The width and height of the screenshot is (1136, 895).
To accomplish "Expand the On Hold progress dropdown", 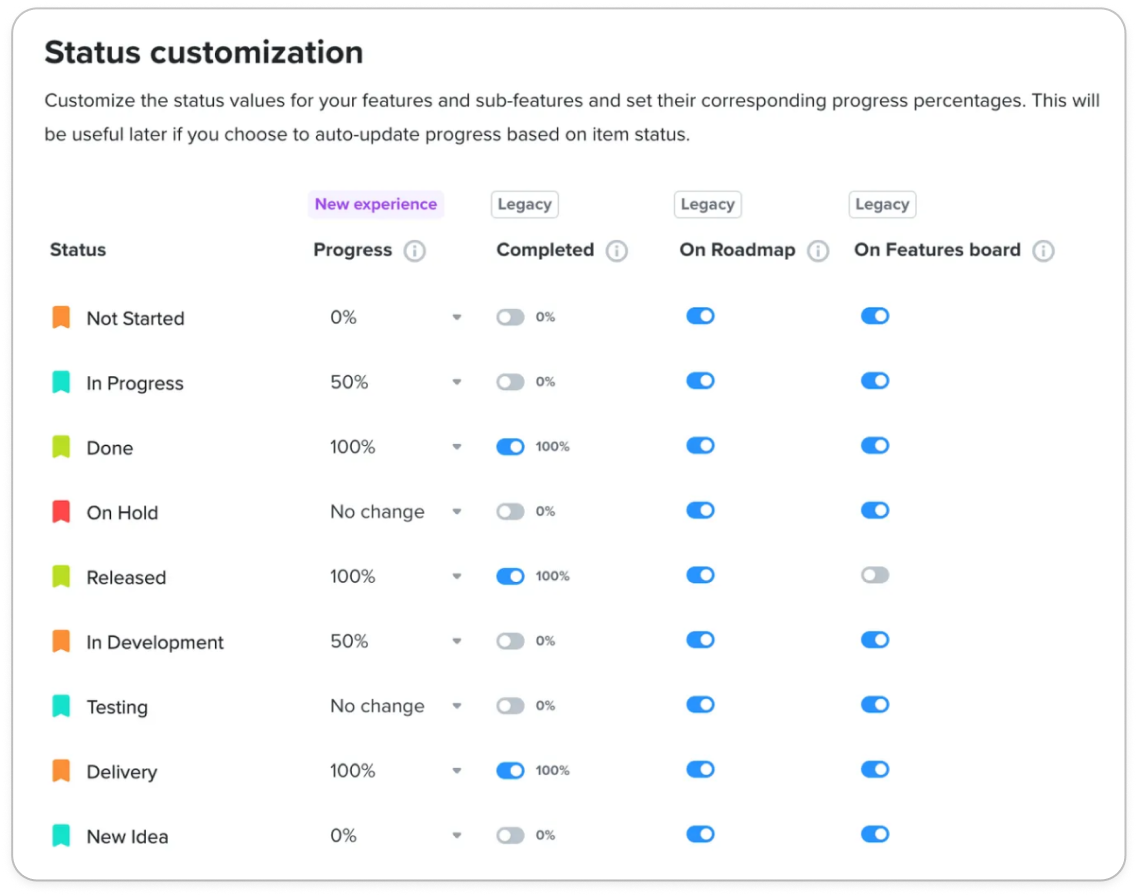I will coord(395,512).
